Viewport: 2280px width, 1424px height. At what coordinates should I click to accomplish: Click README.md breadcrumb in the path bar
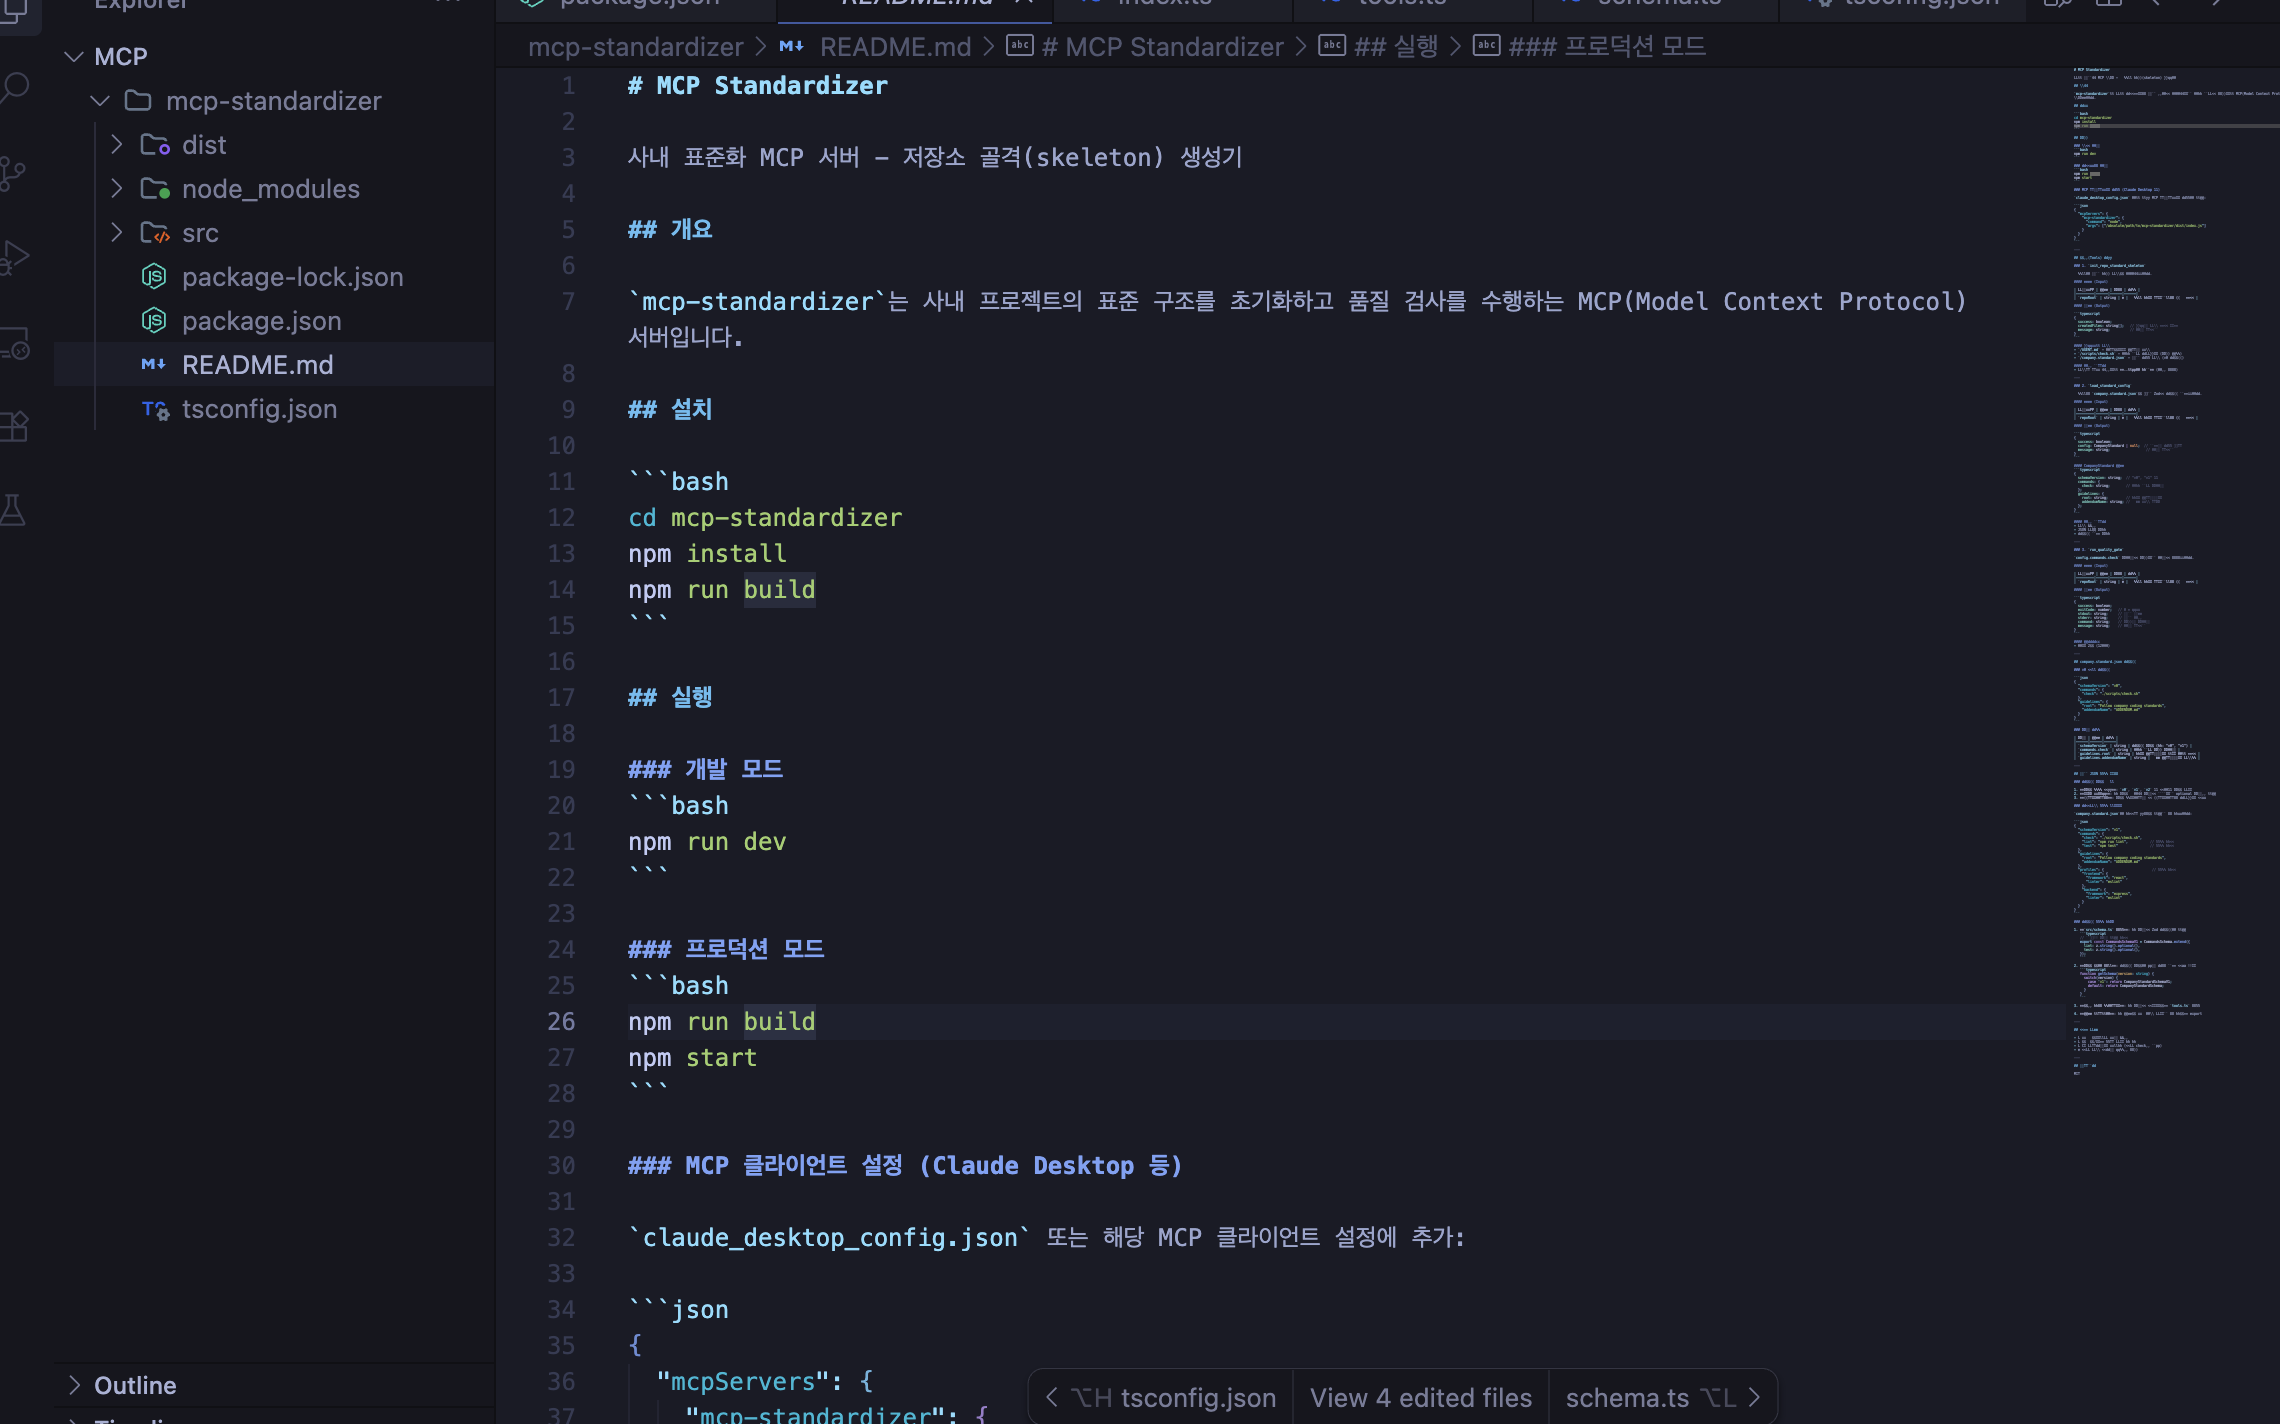894,47
